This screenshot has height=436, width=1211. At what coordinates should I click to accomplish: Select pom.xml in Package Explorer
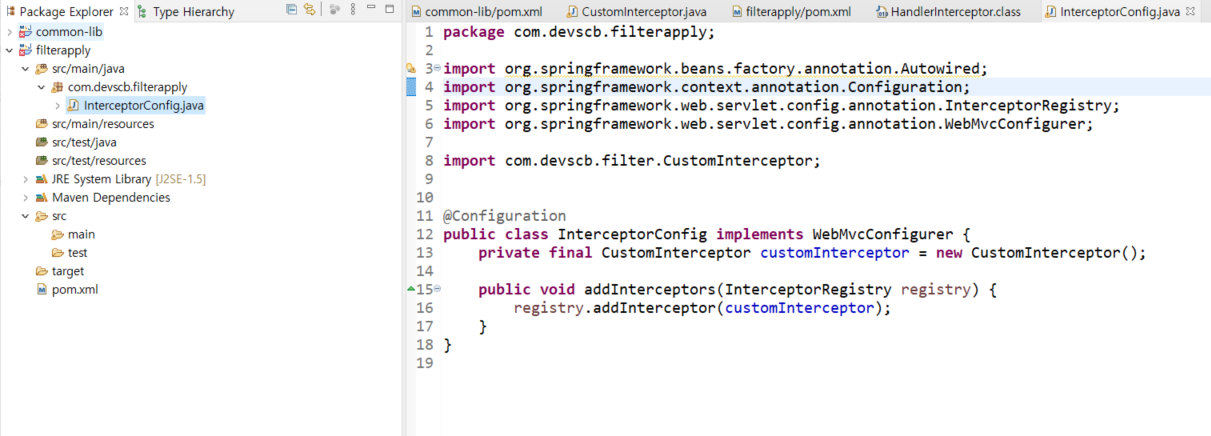pos(75,289)
